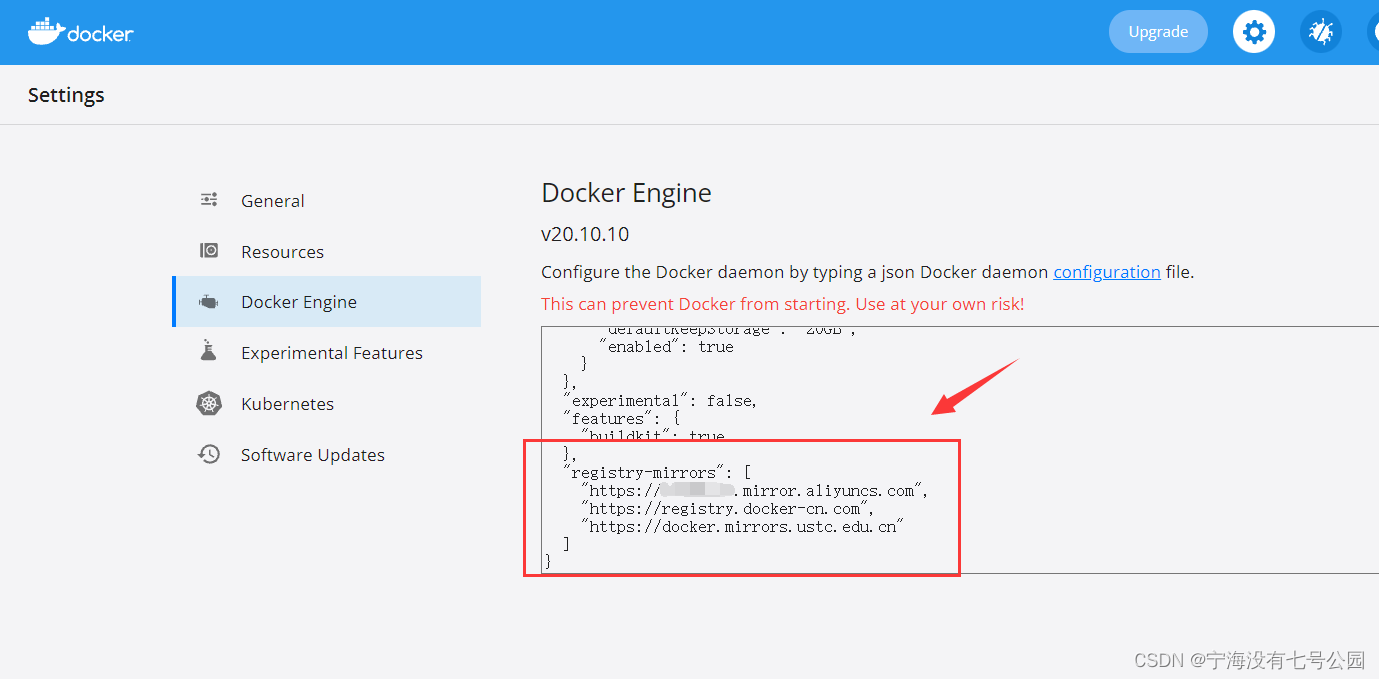Click the version text v20.10.10
Viewport: 1379px width, 679px height.
[x=585, y=234]
